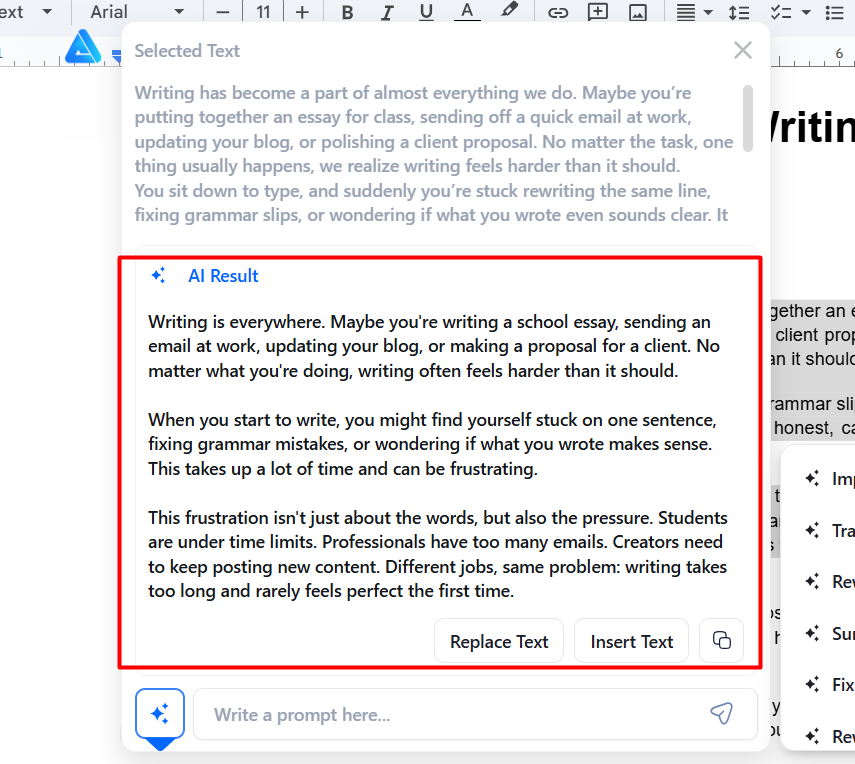The height and width of the screenshot is (764, 855).
Task: Click the Insert Text button
Action: [x=631, y=641]
